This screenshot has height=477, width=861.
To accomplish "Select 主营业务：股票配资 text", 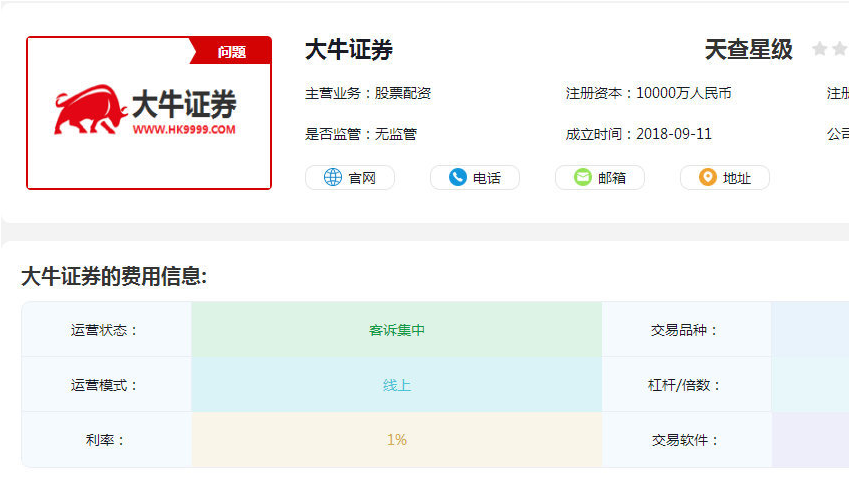I will (x=368, y=93).
